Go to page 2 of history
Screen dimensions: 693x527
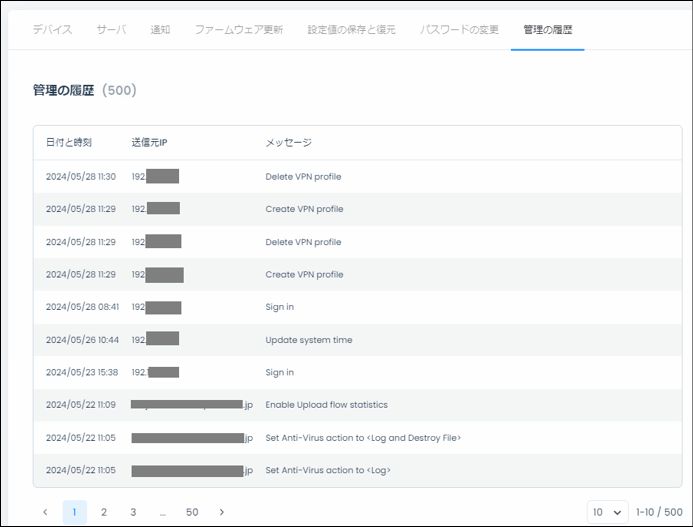pyautogui.click(x=104, y=512)
